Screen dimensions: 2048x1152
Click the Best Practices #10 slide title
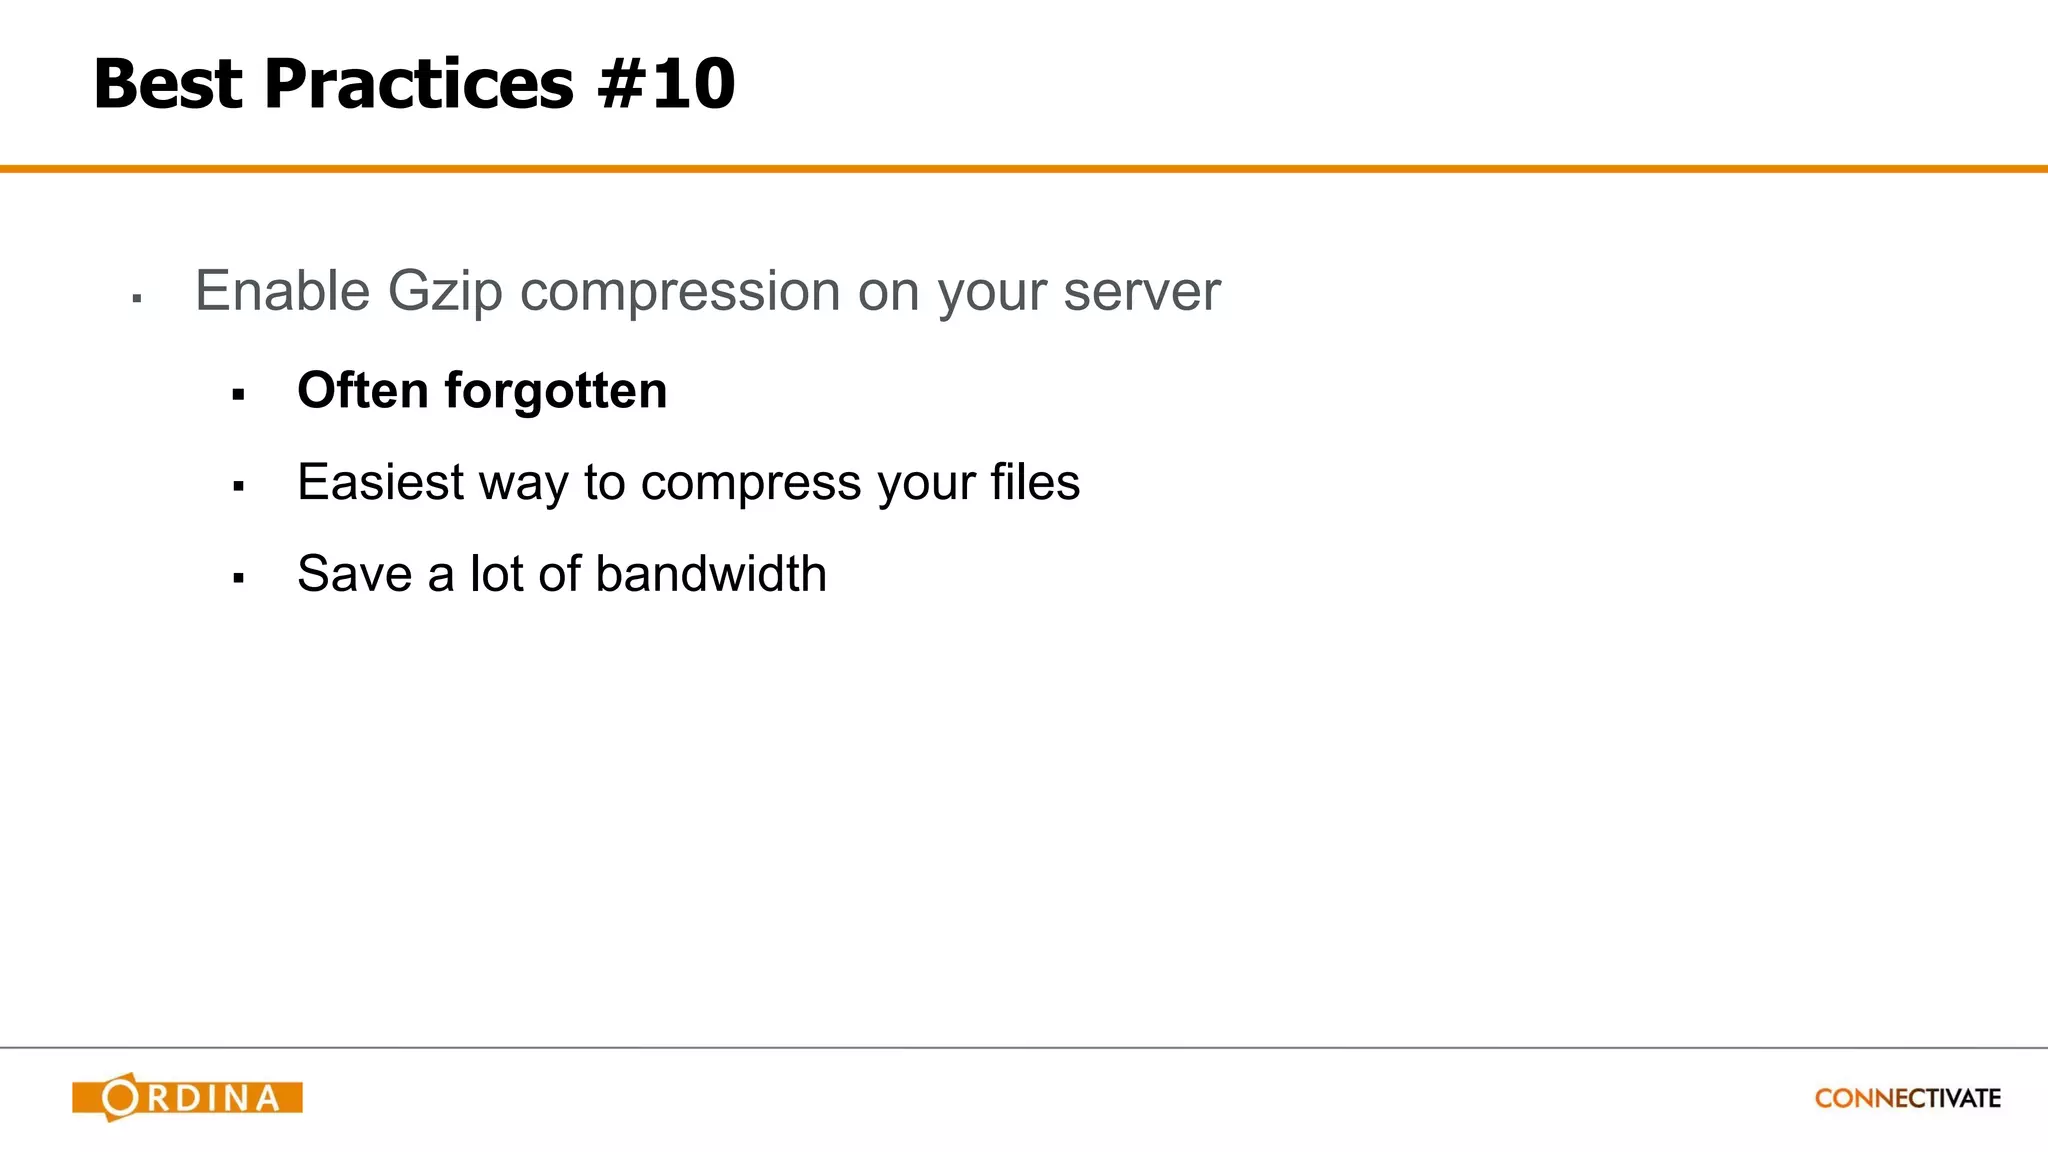tap(413, 83)
